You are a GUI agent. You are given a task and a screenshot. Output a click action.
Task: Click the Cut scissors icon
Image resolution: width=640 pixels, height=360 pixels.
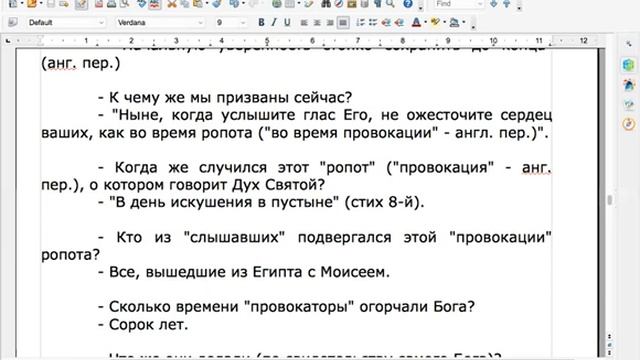point(172,4)
